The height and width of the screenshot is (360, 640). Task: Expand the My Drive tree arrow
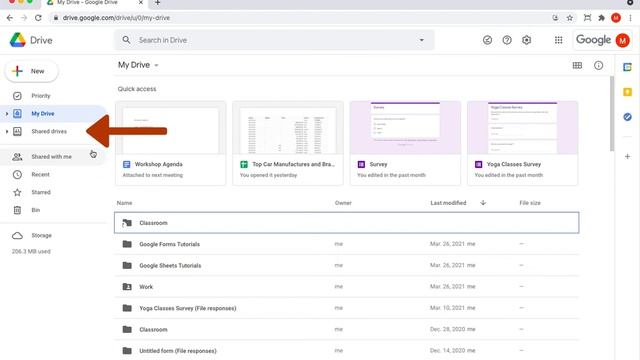coord(7,113)
